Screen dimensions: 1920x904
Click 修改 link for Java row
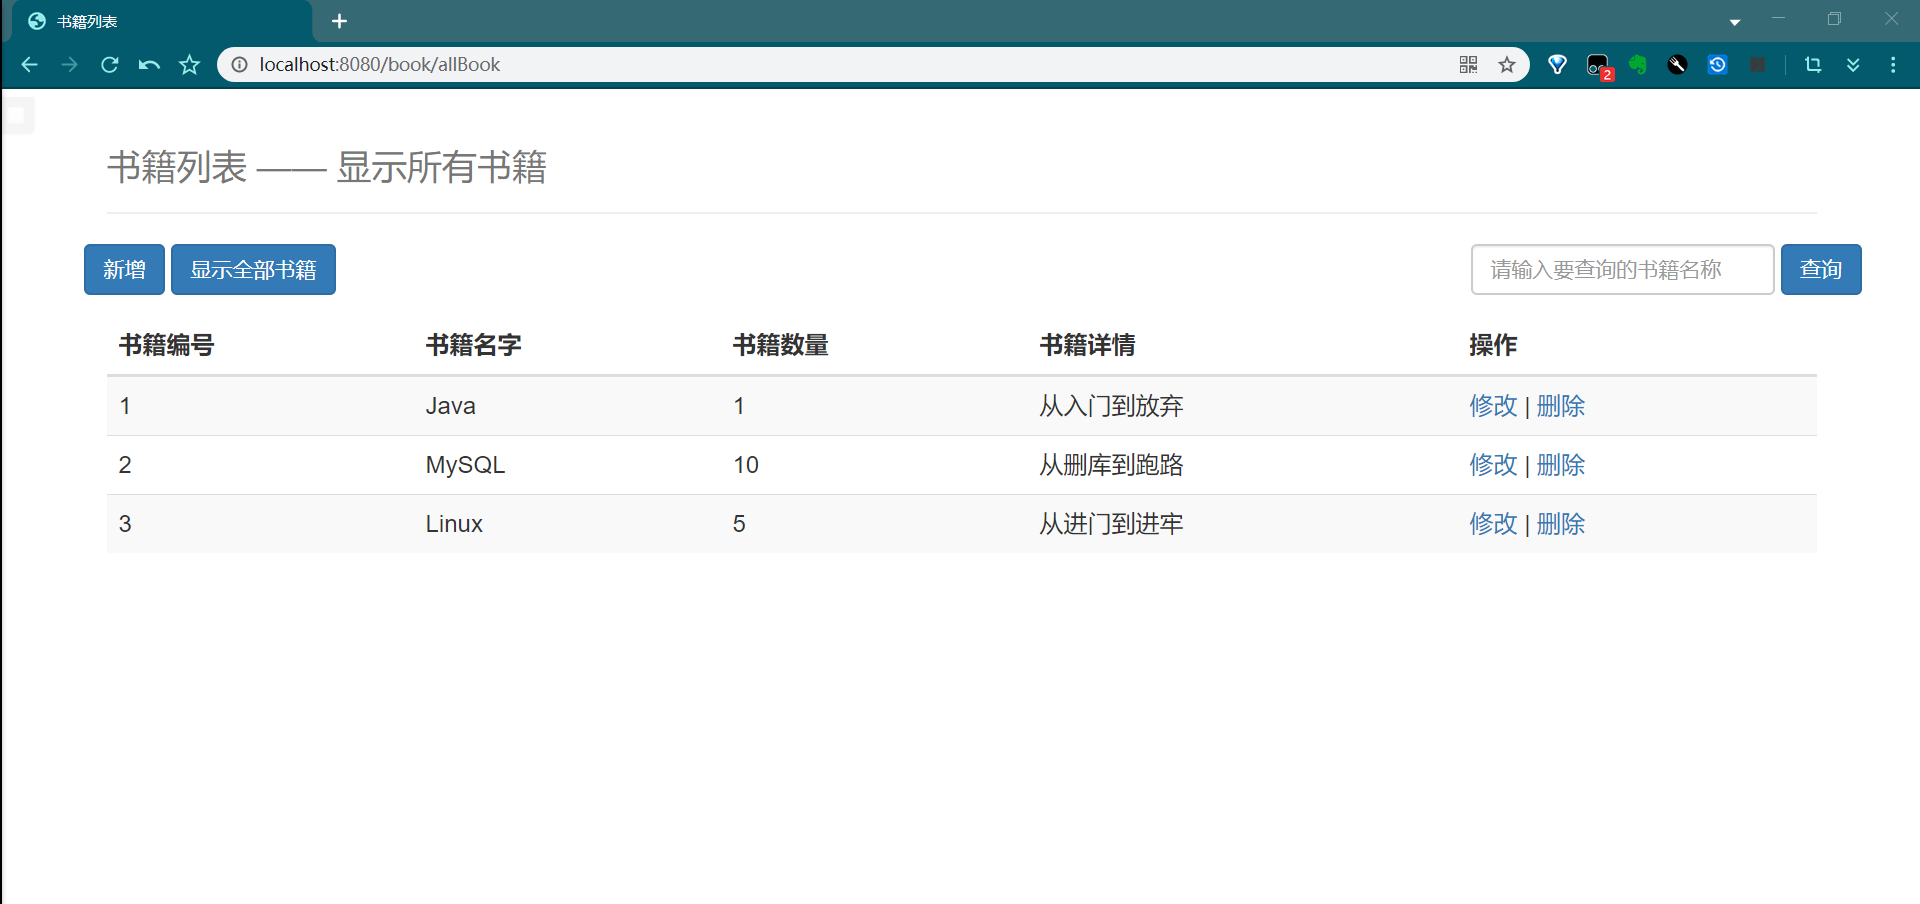[x=1493, y=406]
